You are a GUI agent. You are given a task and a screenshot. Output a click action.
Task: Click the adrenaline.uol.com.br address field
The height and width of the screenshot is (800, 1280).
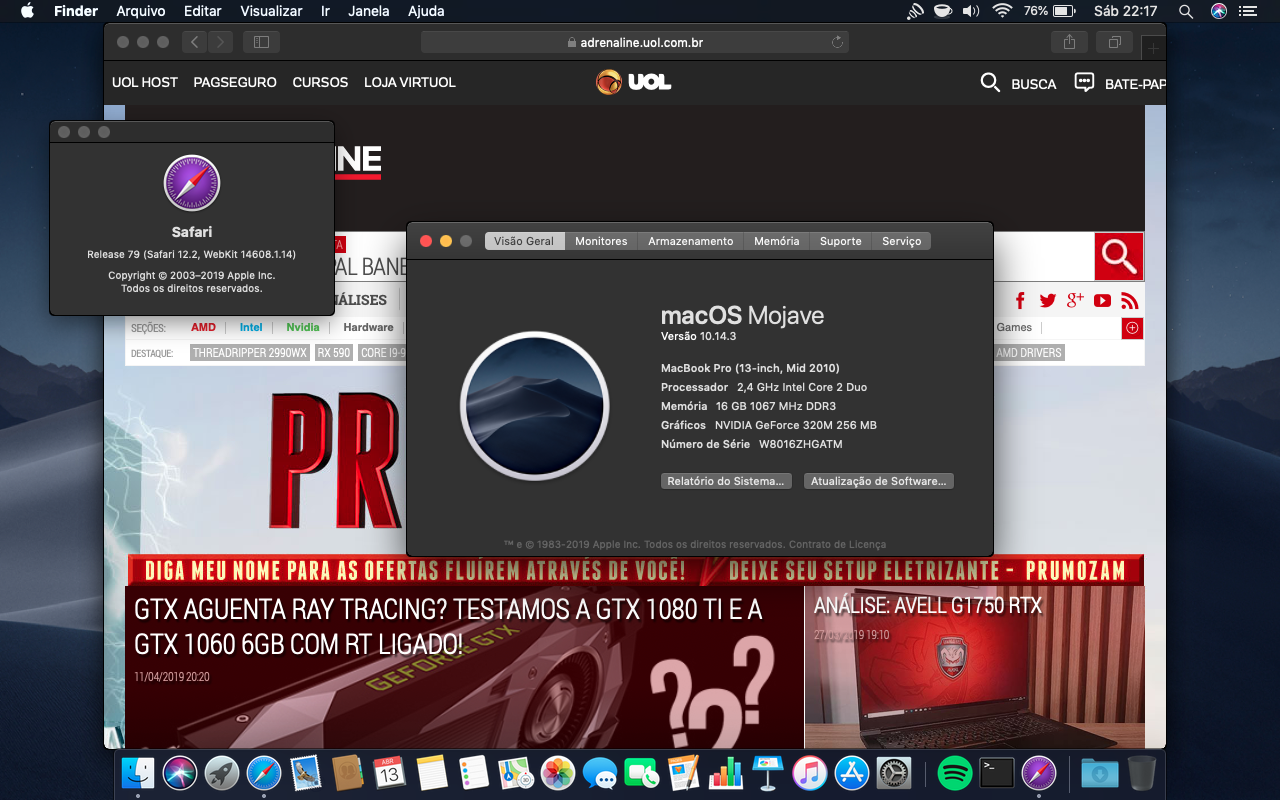tap(635, 42)
